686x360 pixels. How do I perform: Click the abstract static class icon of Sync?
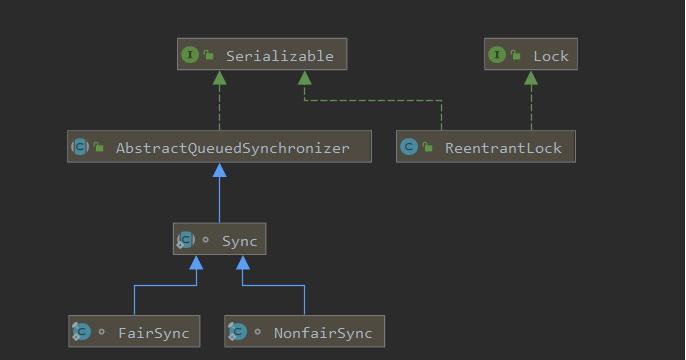tap(186, 240)
